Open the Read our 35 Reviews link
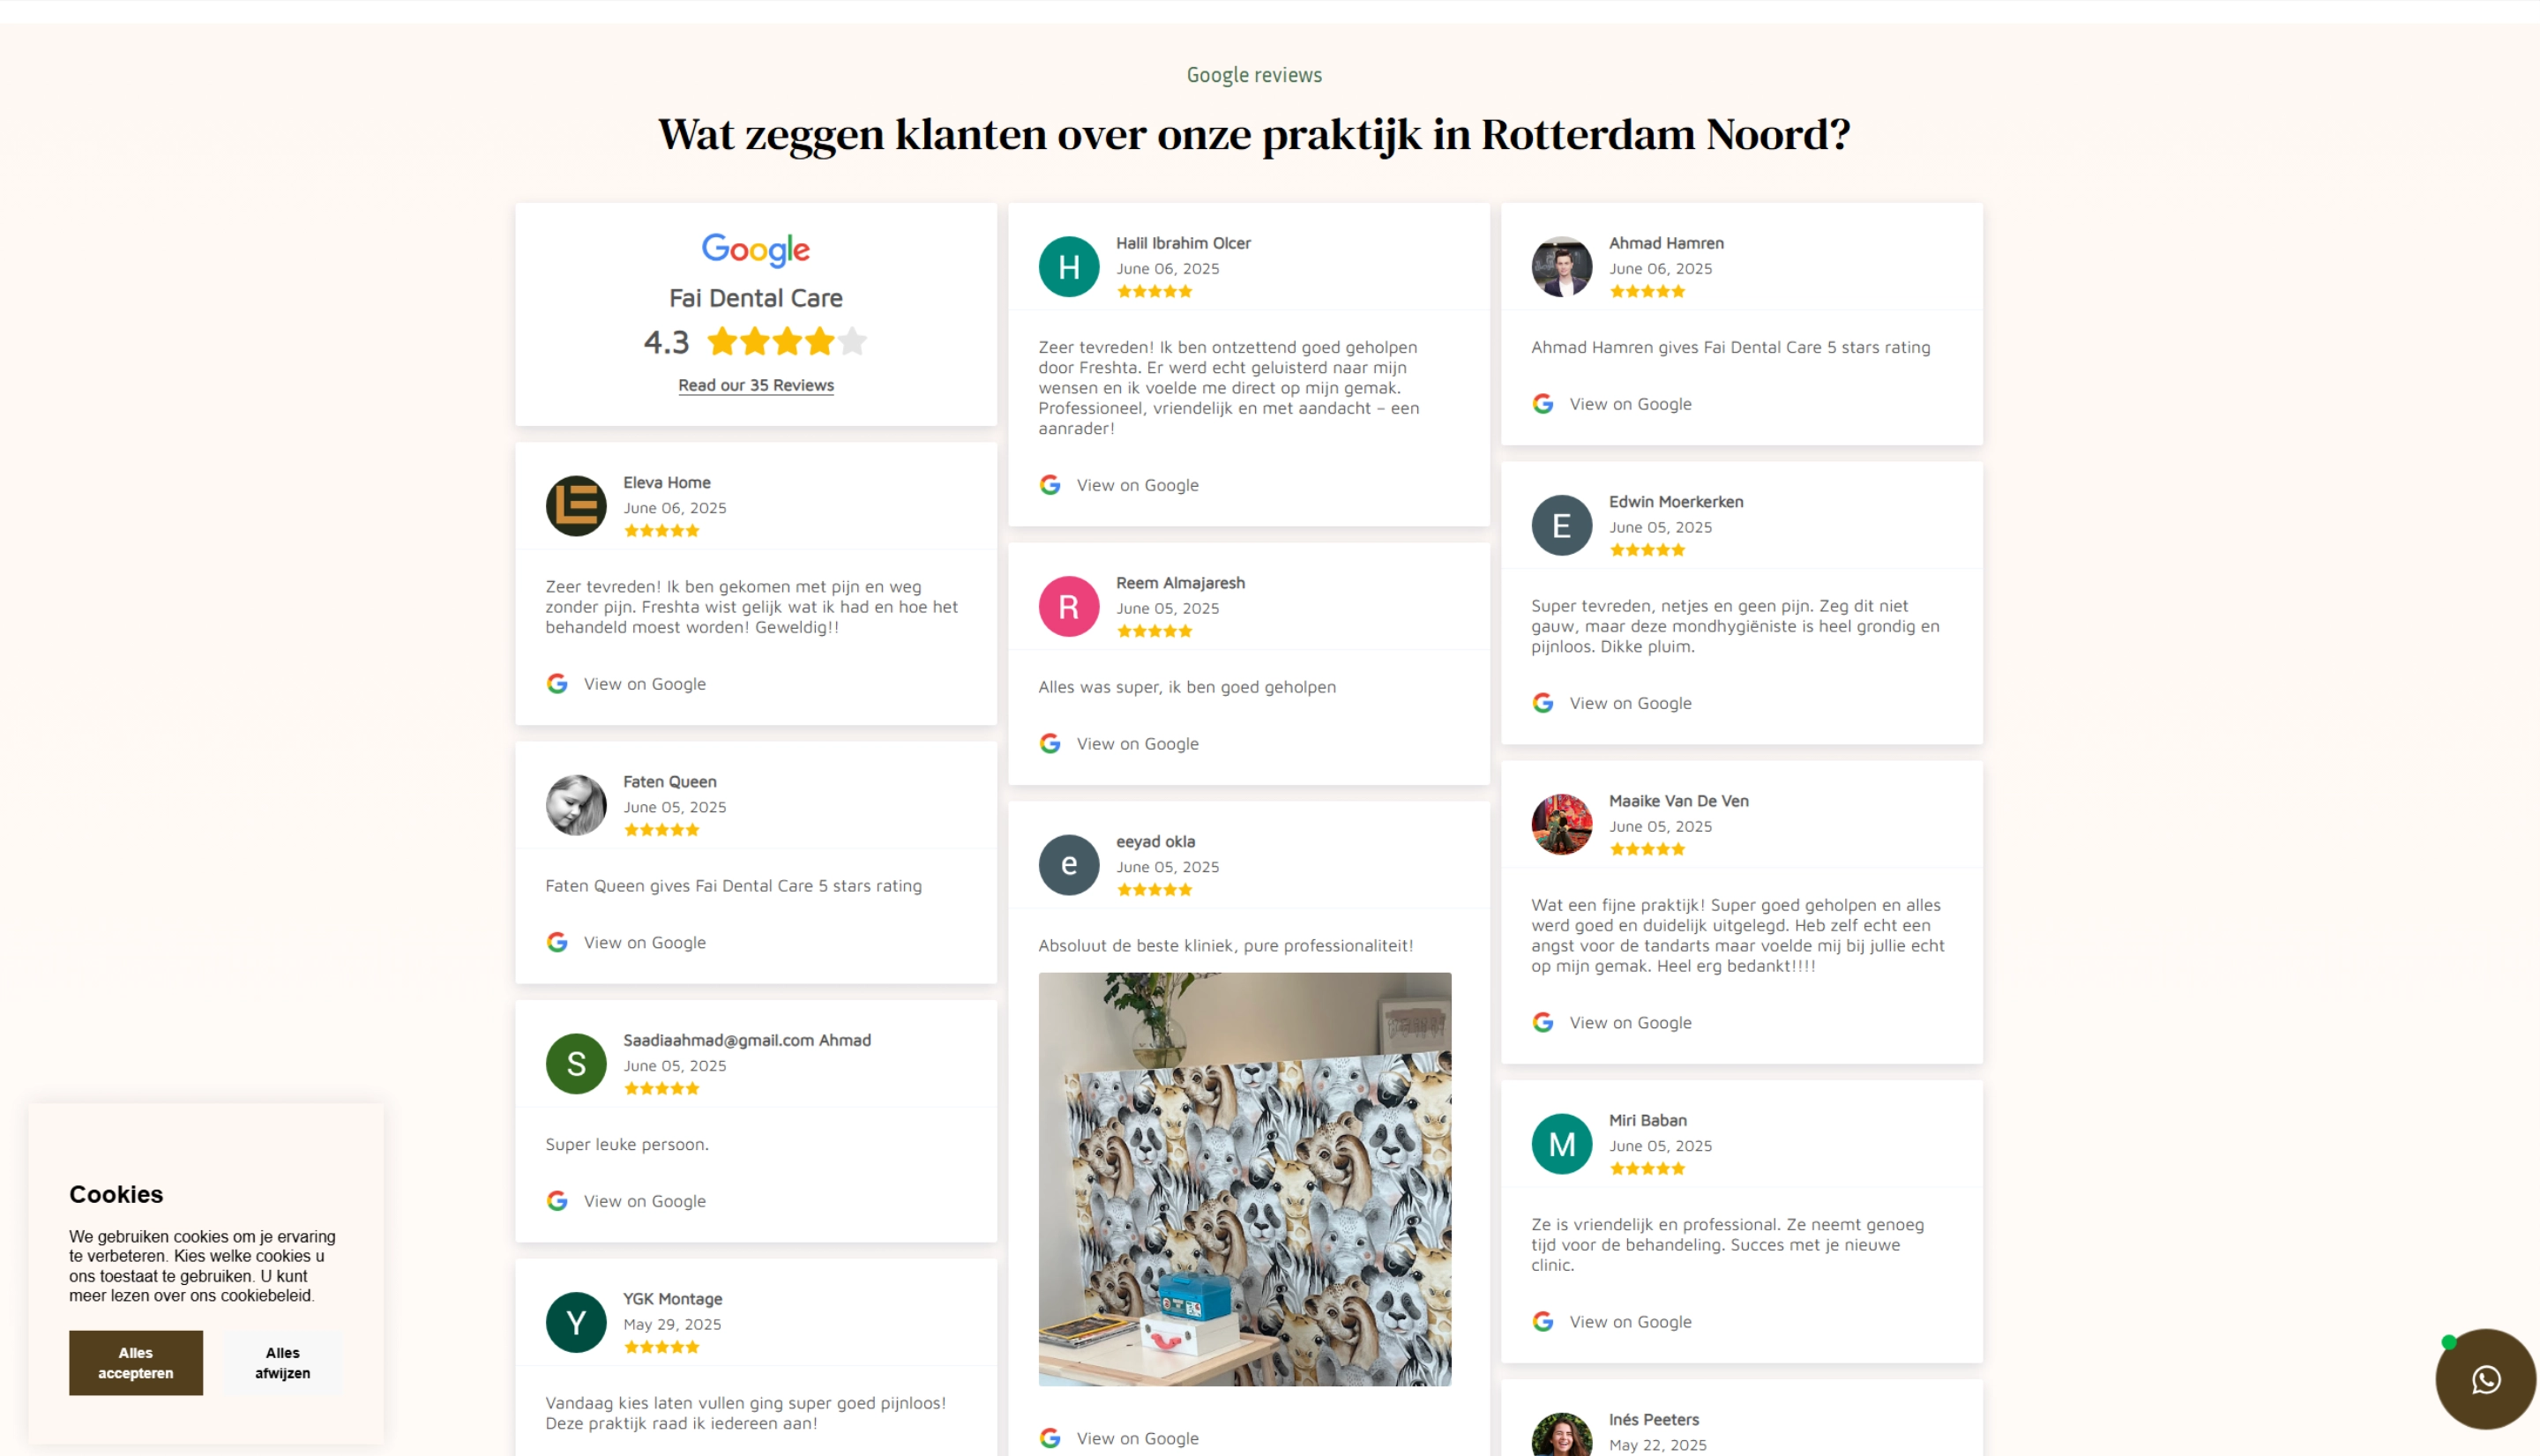This screenshot has height=1456, width=2540. [x=756, y=385]
